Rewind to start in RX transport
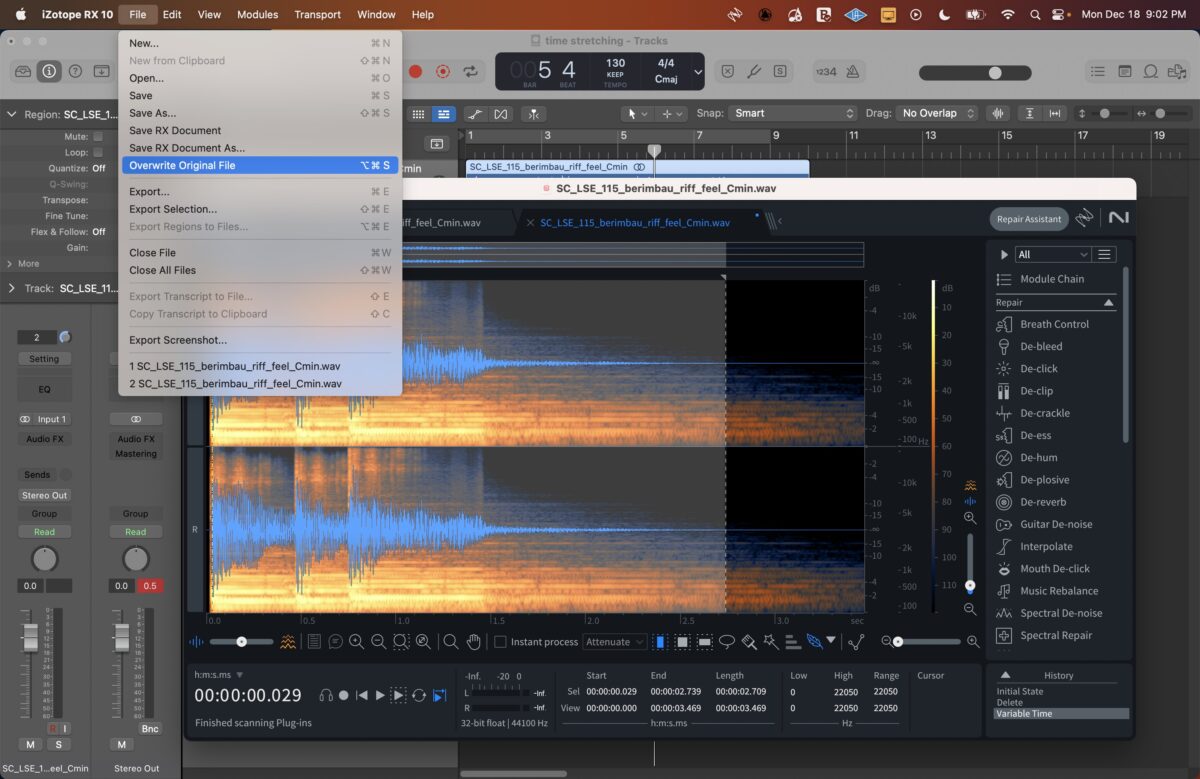1200x779 pixels. [x=362, y=695]
